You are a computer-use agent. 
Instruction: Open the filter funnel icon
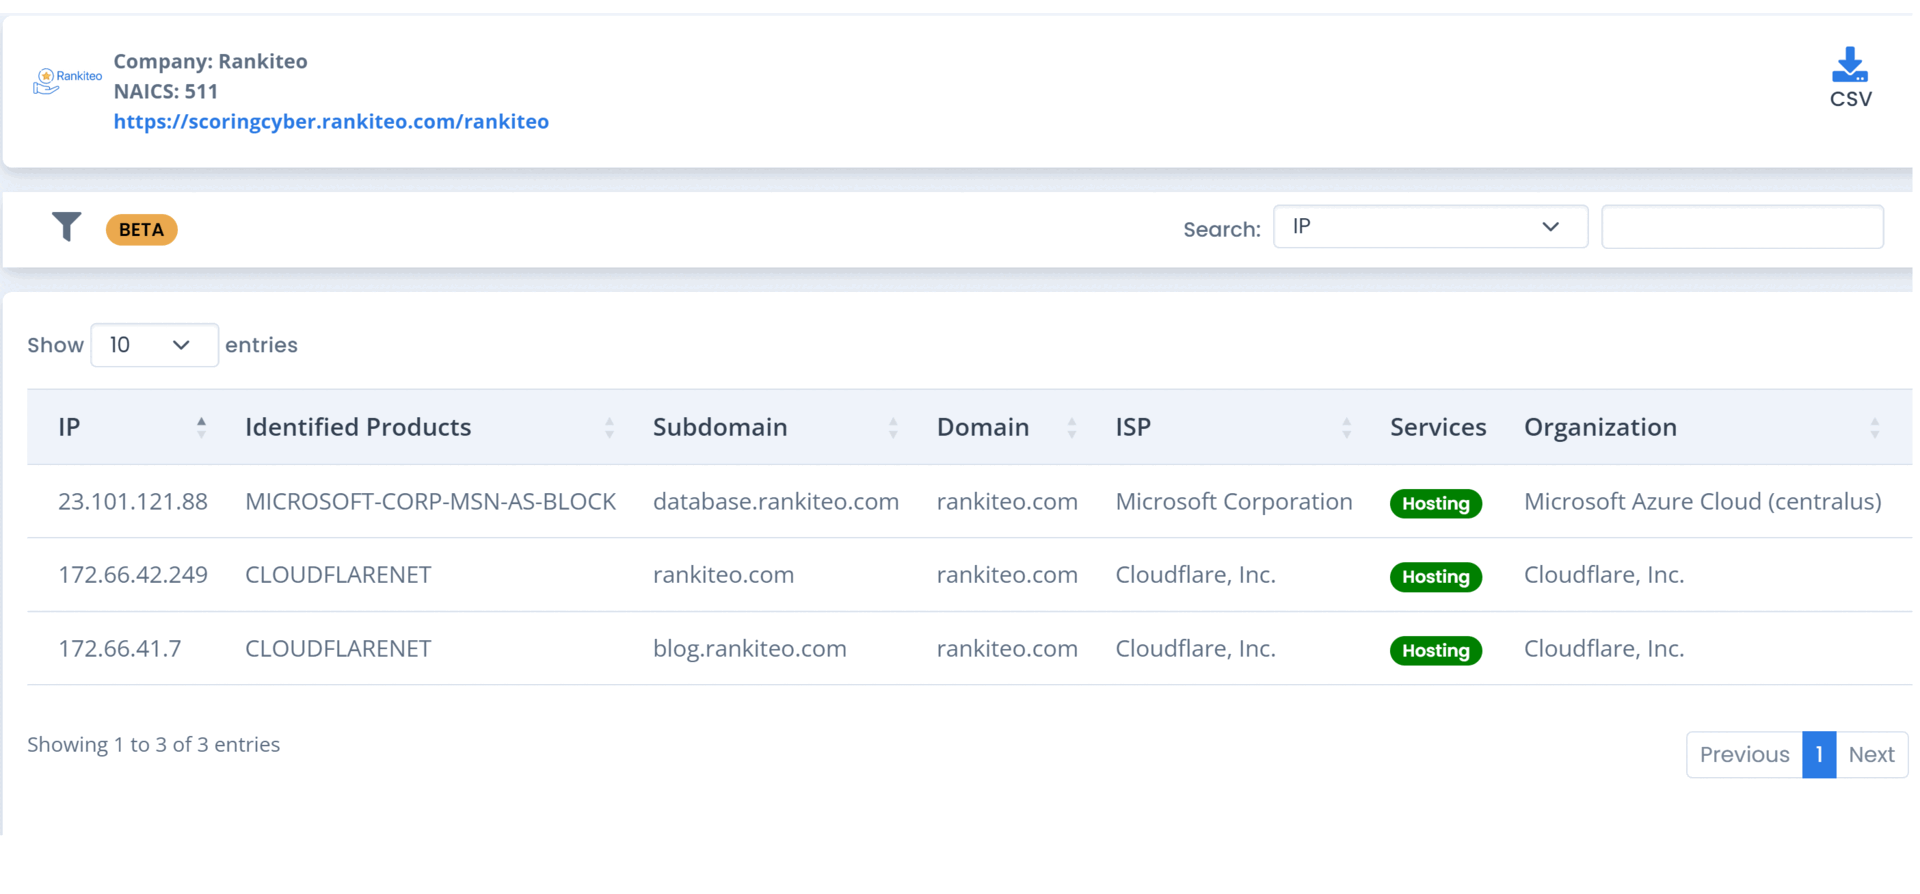pos(66,227)
